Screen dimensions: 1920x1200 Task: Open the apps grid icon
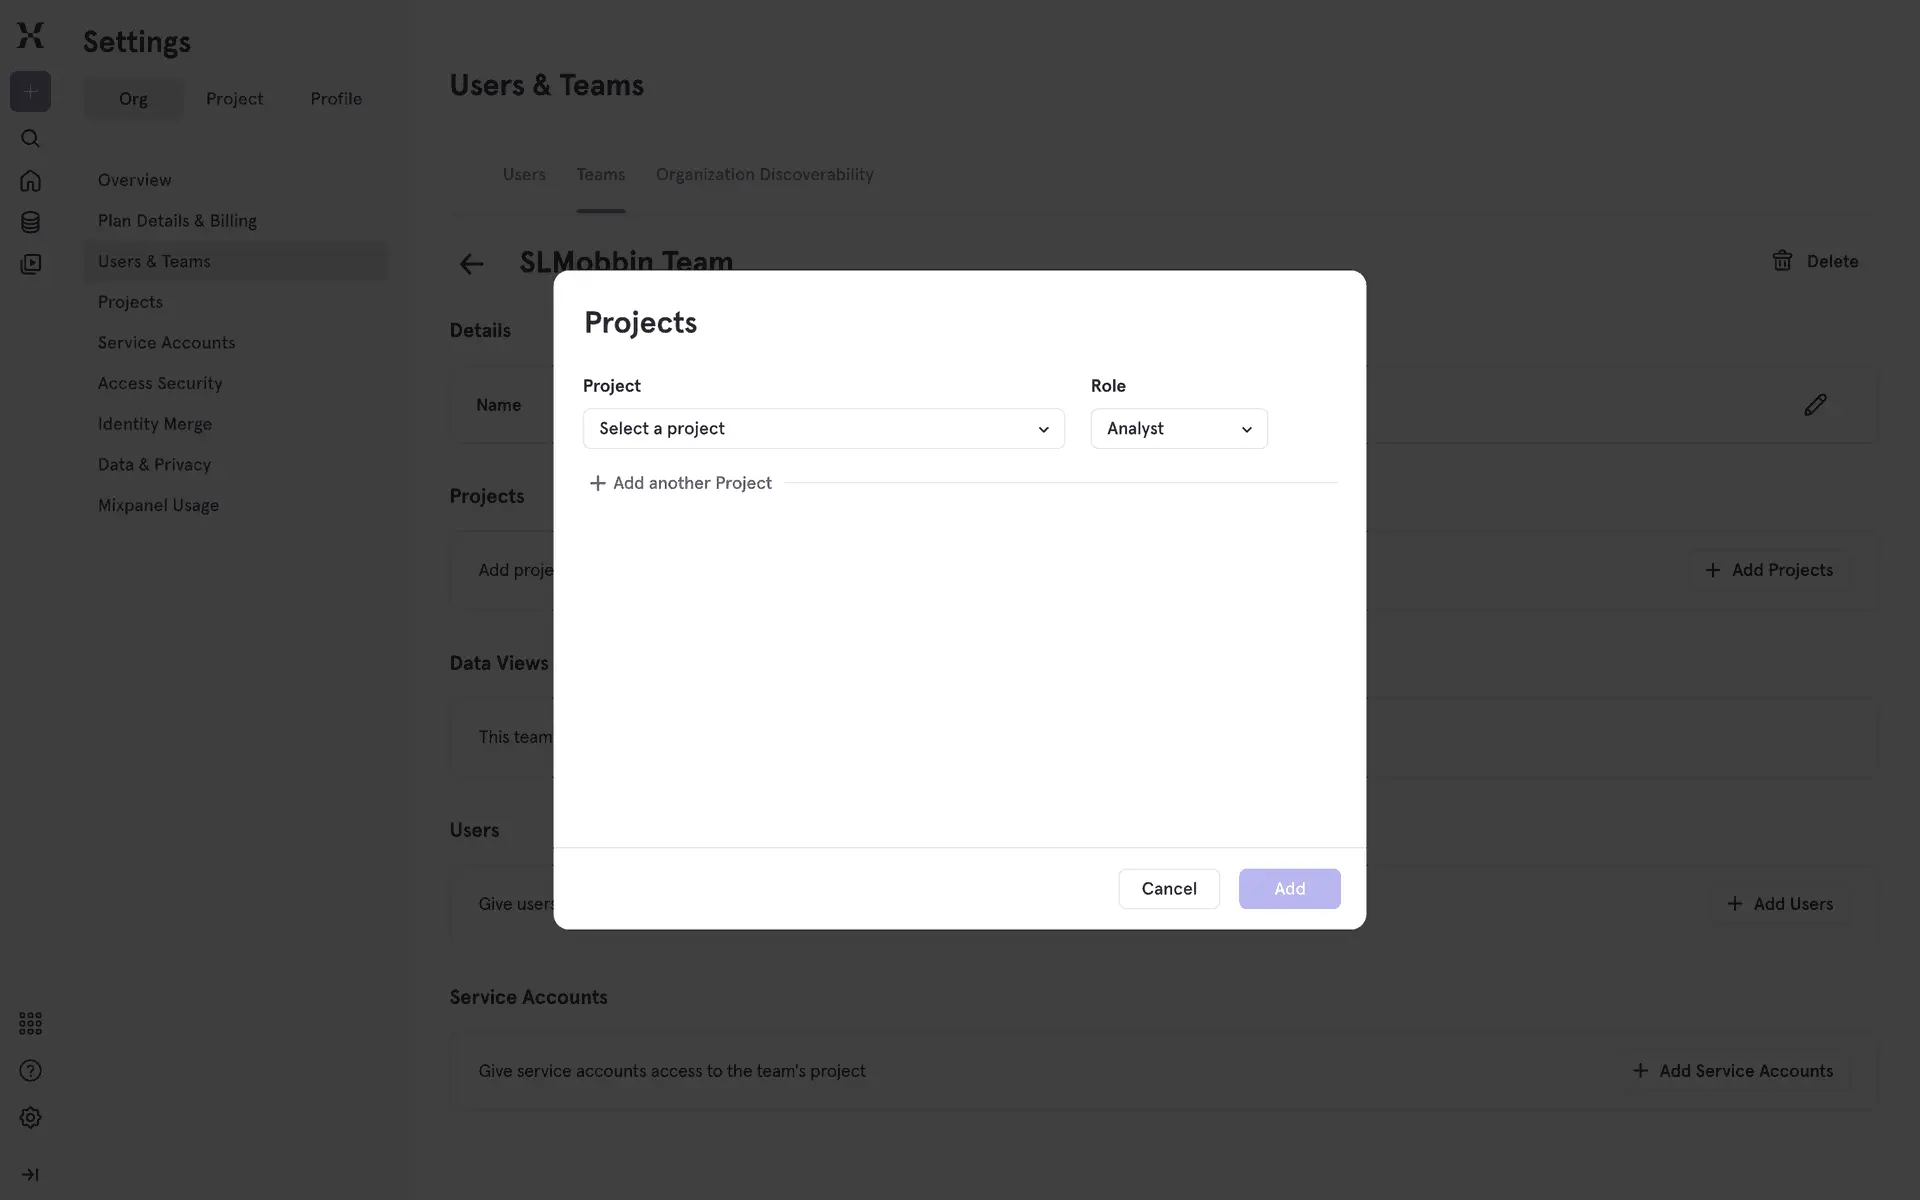pos(30,1023)
